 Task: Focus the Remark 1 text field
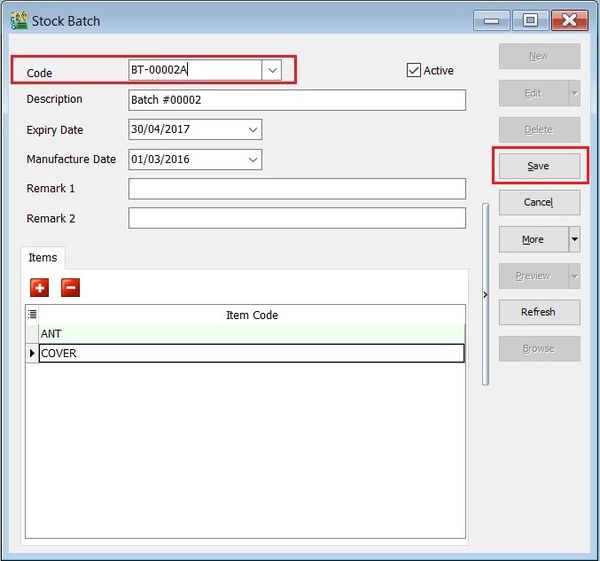pos(297,189)
